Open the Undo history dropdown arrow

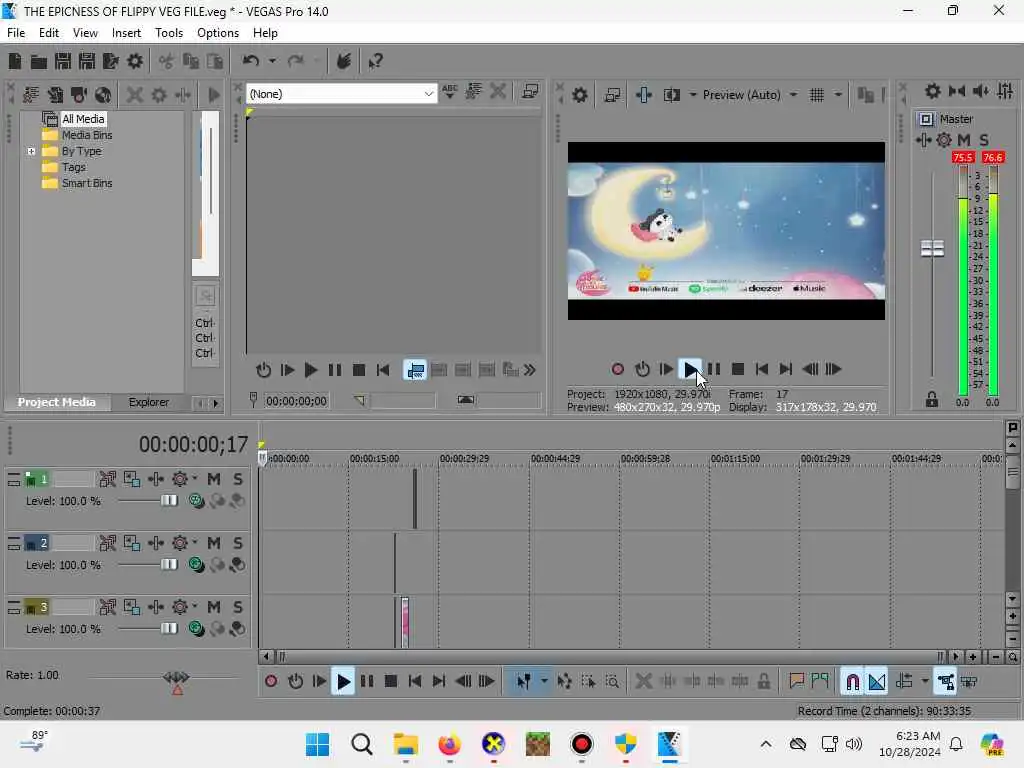pyautogui.click(x=272, y=61)
